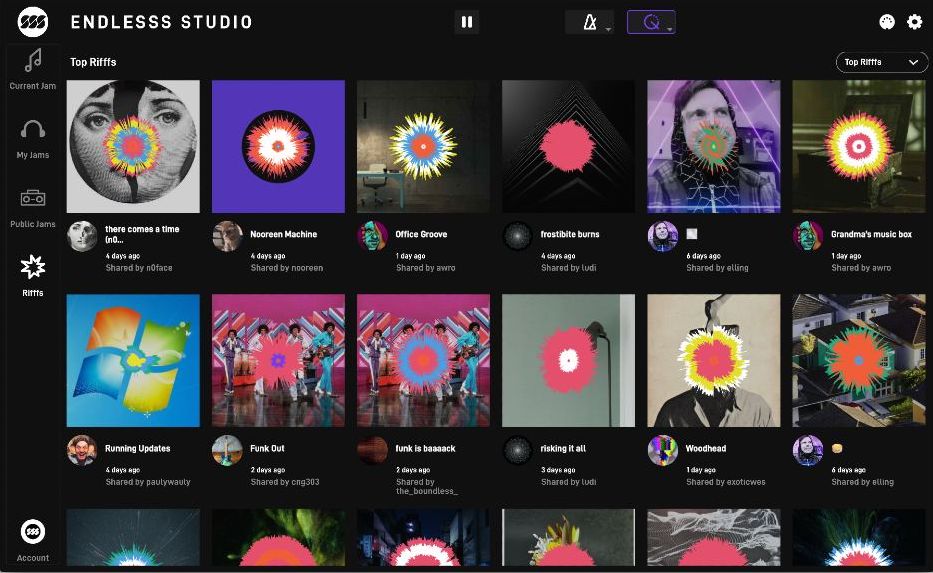Click 'Shared by n0face' text
This screenshot has height=573, width=933.
click(x=139, y=268)
